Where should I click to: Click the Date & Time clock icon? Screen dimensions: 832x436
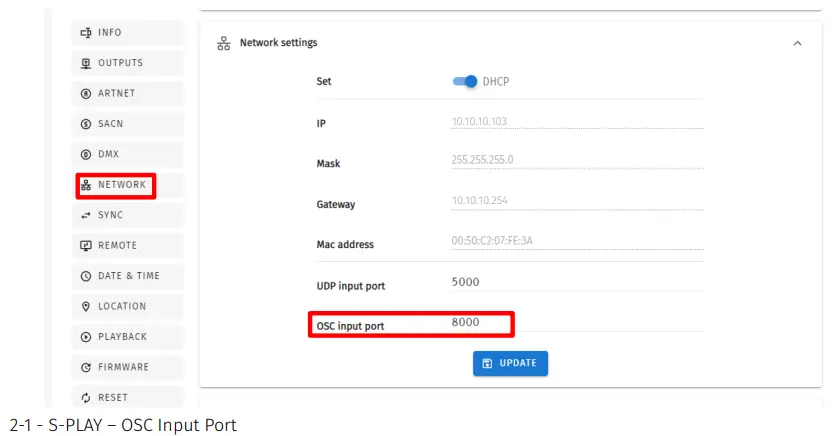pos(86,276)
